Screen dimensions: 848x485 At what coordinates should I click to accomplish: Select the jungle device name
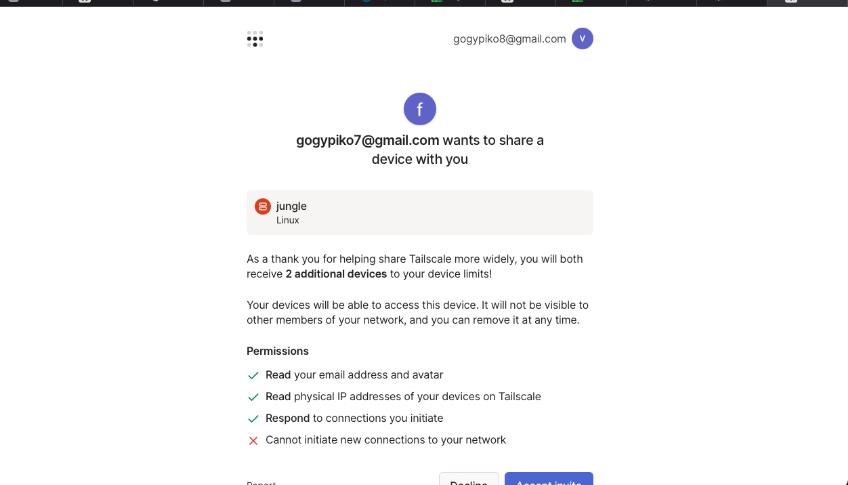pyautogui.click(x=291, y=206)
